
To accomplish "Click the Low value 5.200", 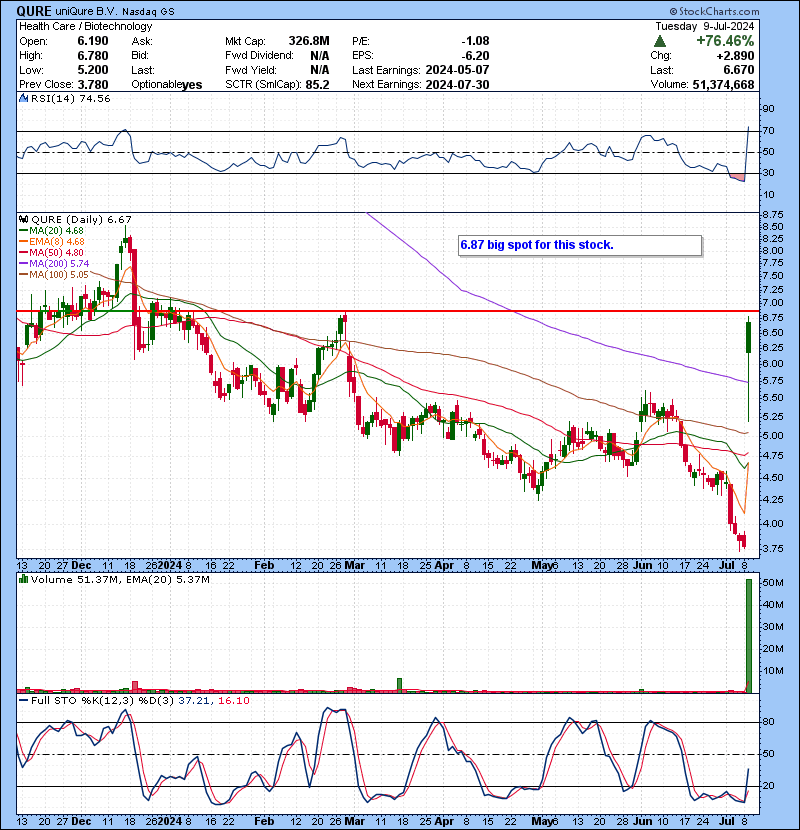I will pyautogui.click(x=93, y=70).
